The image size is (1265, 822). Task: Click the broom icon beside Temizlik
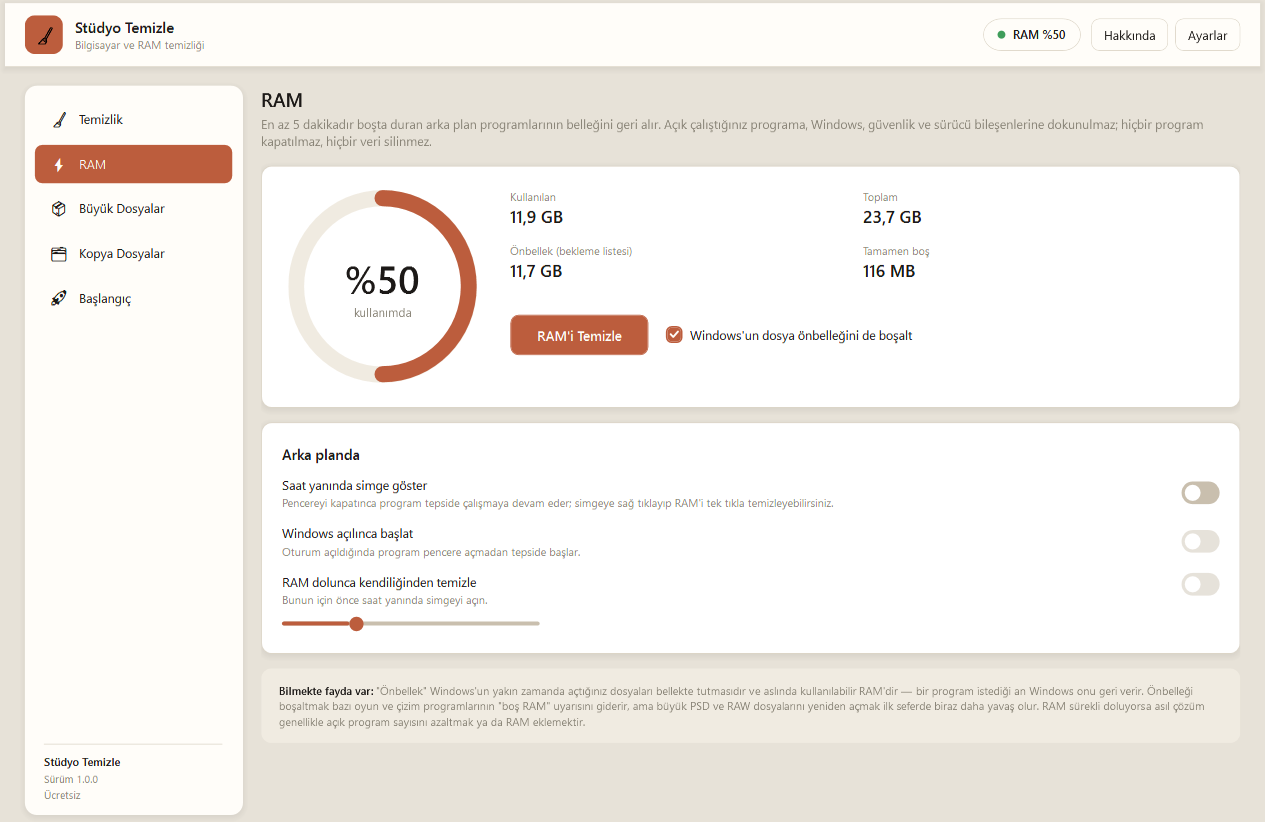point(59,120)
